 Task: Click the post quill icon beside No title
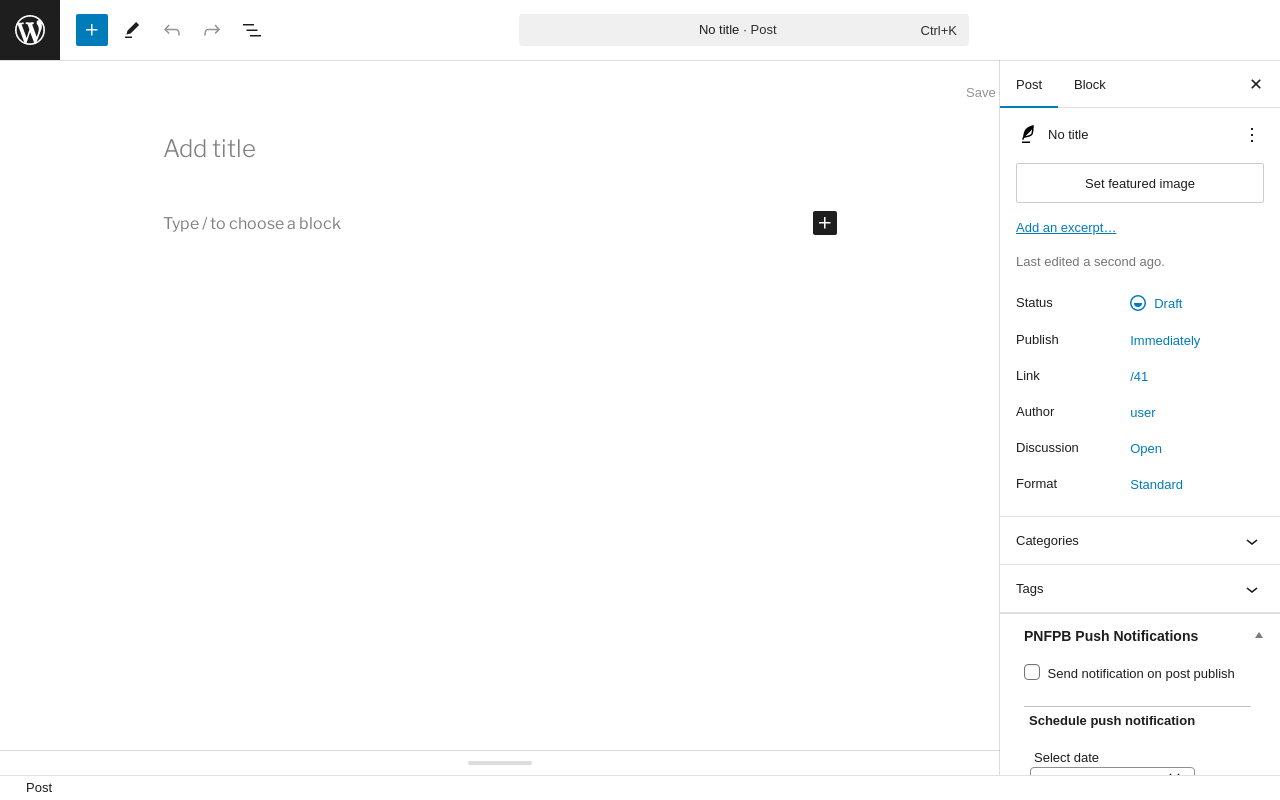1027,134
